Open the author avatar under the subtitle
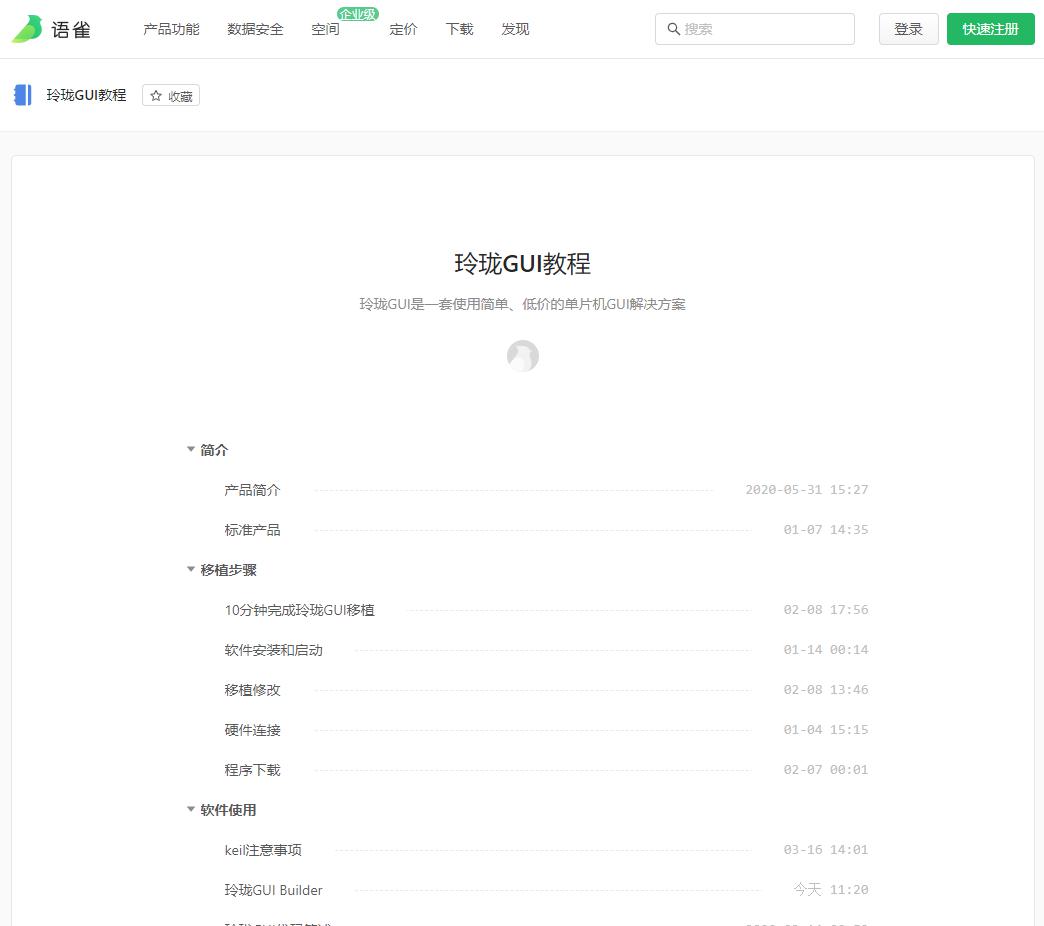The height and width of the screenshot is (926, 1044). coord(523,356)
